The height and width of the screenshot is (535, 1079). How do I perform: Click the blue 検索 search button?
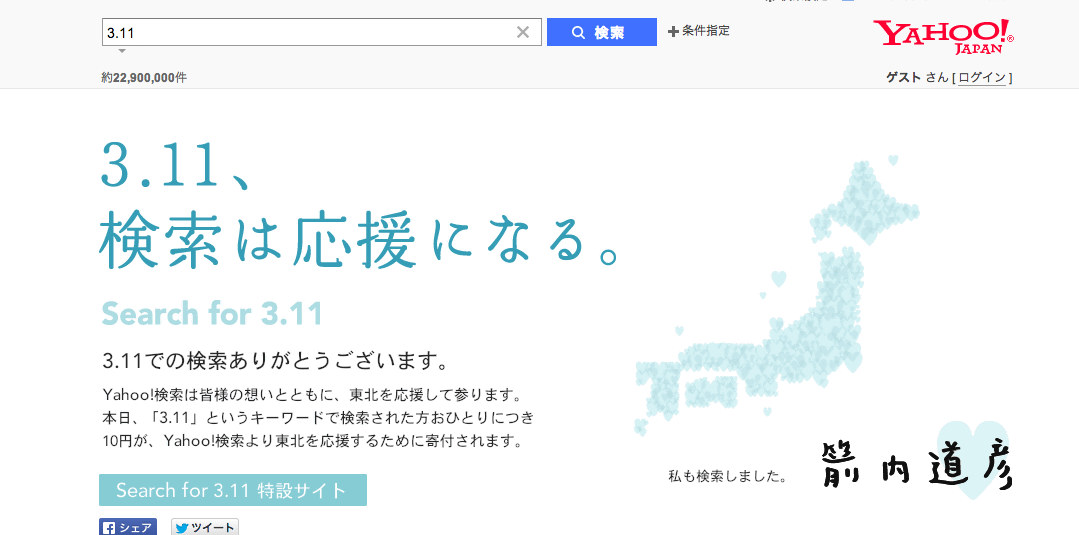(x=601, y=32)
